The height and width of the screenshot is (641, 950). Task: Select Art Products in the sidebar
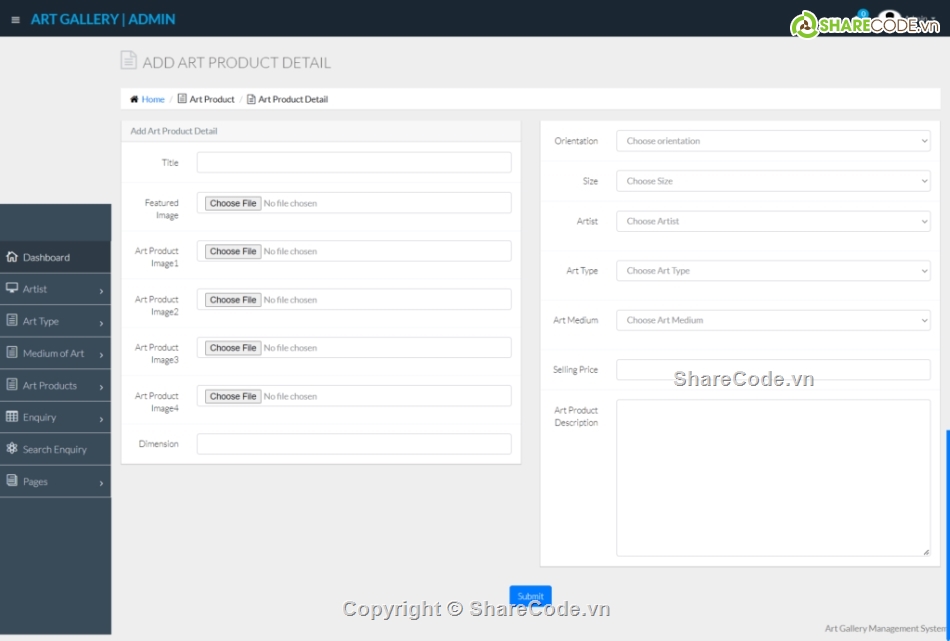pos(55,385)
